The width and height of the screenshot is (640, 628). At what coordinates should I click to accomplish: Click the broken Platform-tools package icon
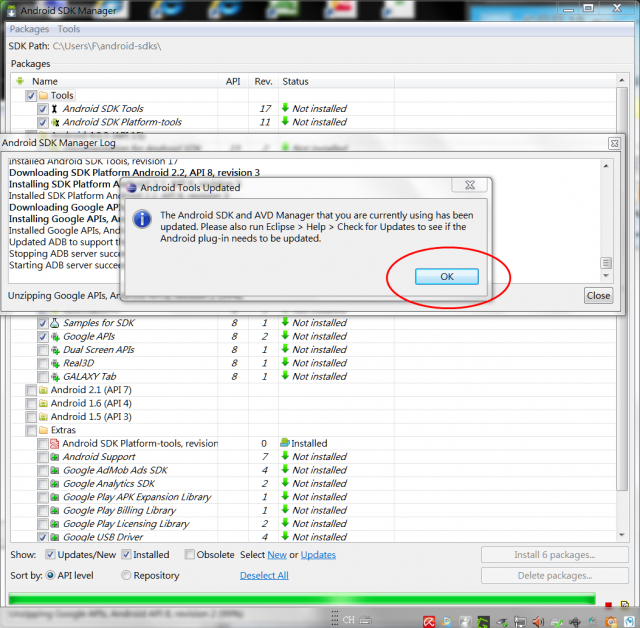click(x=54, y=444)
